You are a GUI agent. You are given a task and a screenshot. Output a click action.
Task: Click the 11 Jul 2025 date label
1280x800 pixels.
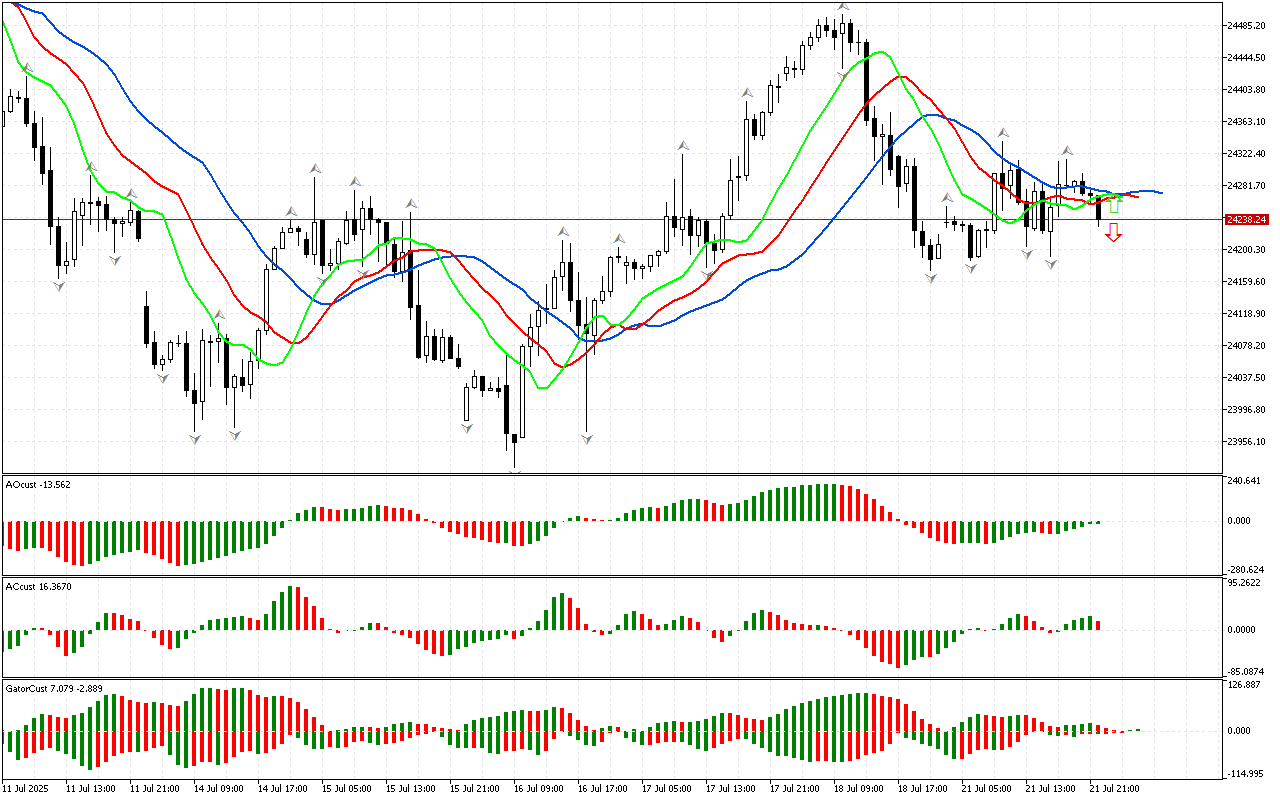point(28,789)
